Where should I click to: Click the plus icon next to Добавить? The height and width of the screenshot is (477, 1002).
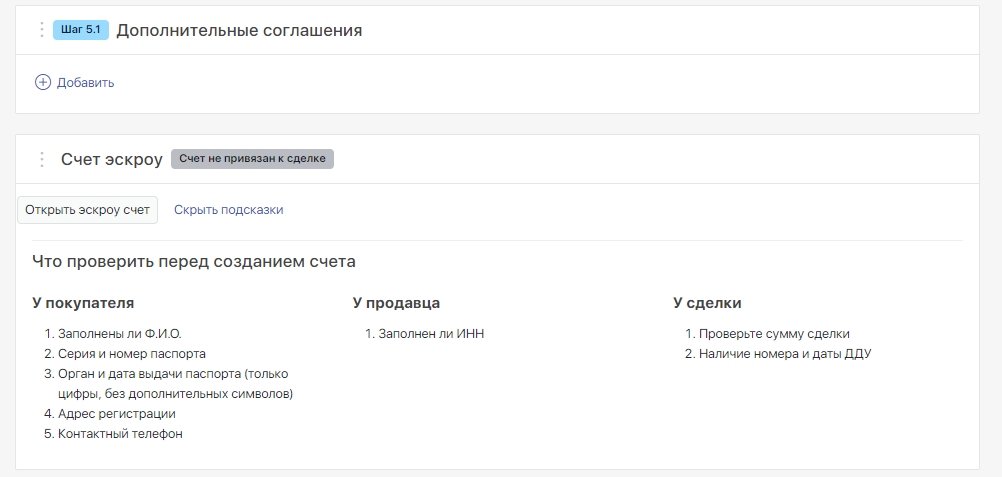tap(43, 83)
